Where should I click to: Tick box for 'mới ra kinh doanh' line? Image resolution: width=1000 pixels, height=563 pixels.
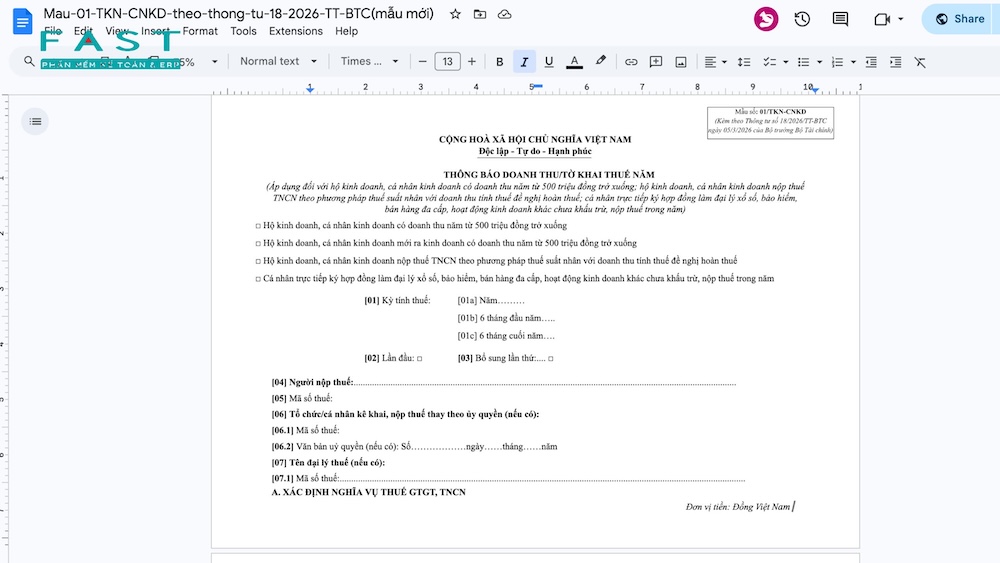[258, 244]
